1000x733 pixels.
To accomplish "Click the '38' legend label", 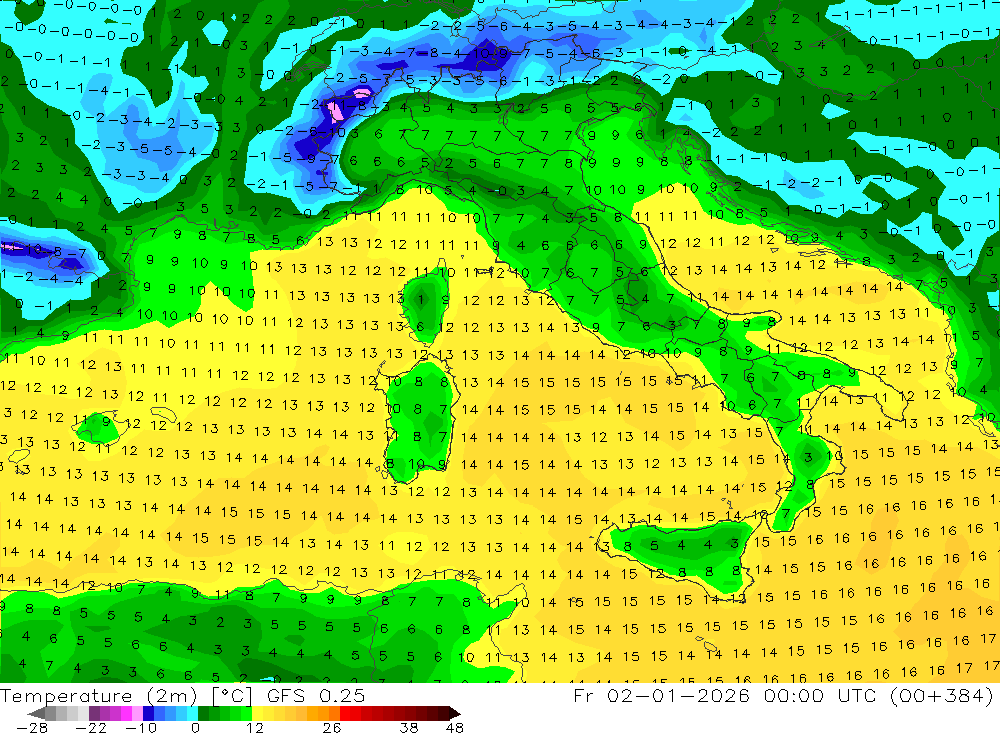I will coord(409,728).
